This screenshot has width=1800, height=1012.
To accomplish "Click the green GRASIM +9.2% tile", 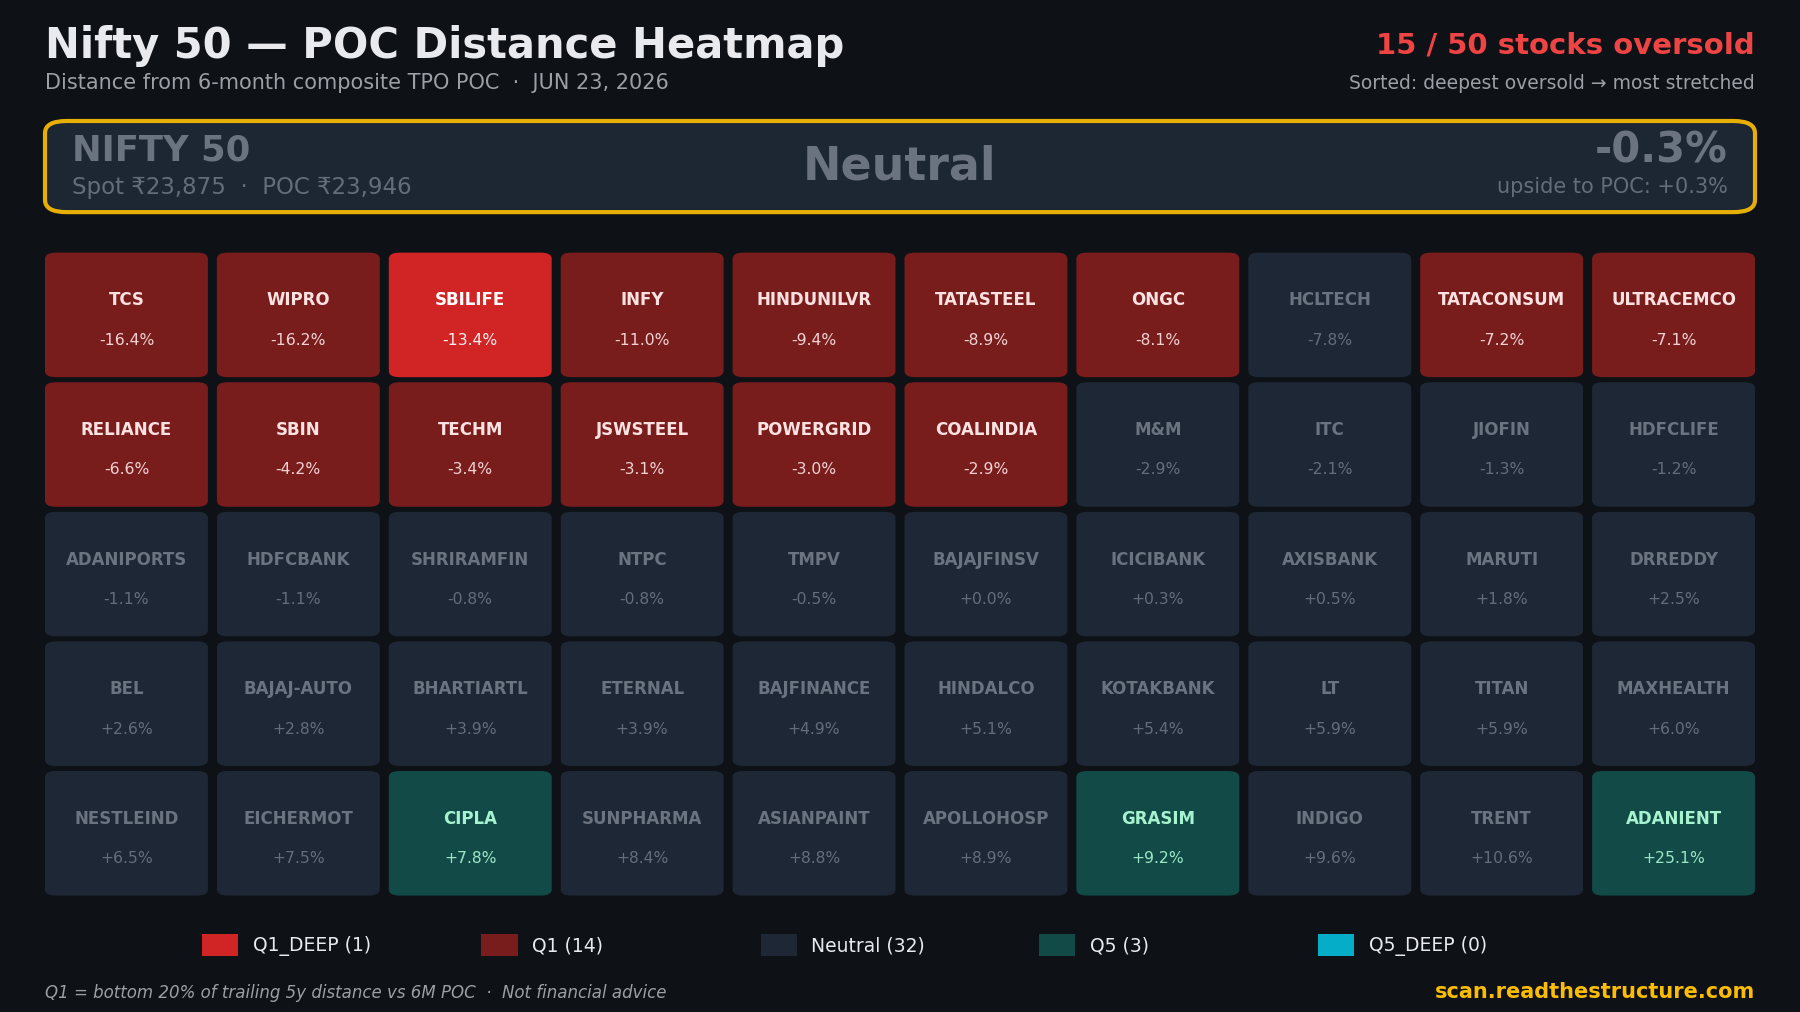I will pos(1158,833).
